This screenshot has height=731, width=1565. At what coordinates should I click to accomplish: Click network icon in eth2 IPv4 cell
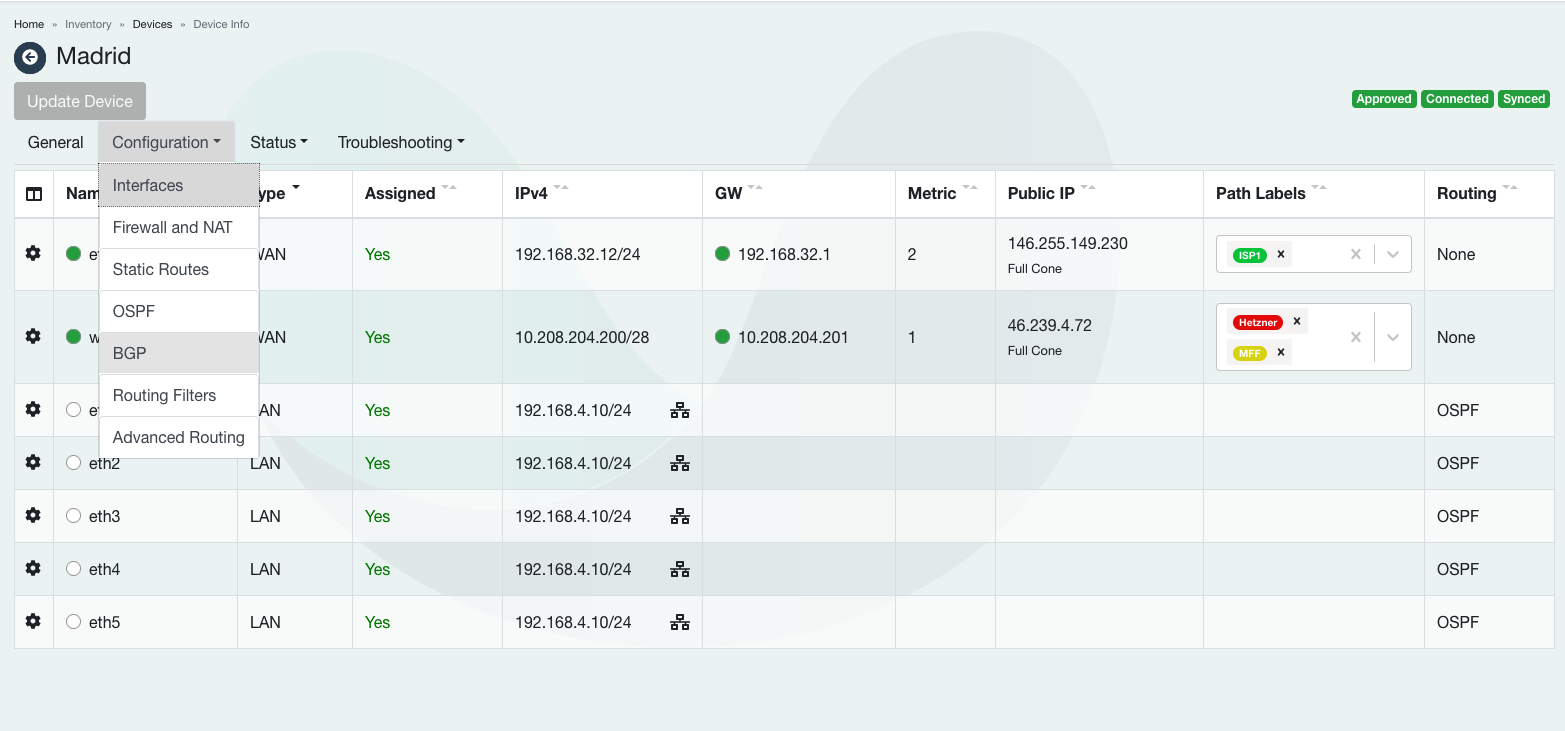(680, 463)
